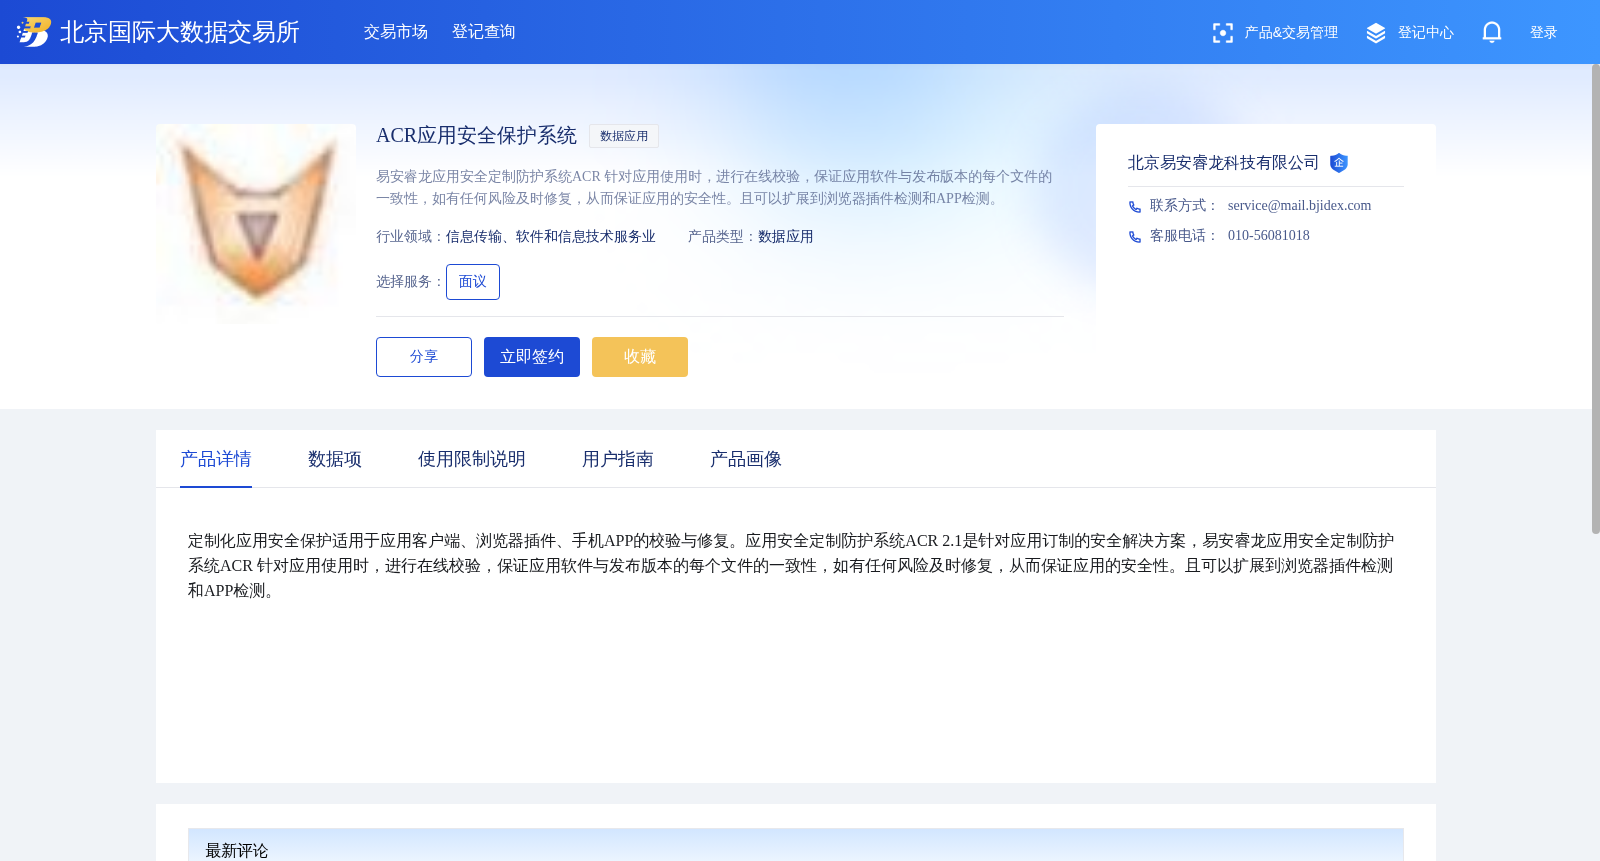Switch to the 数据项 tab

click(335, 459)
